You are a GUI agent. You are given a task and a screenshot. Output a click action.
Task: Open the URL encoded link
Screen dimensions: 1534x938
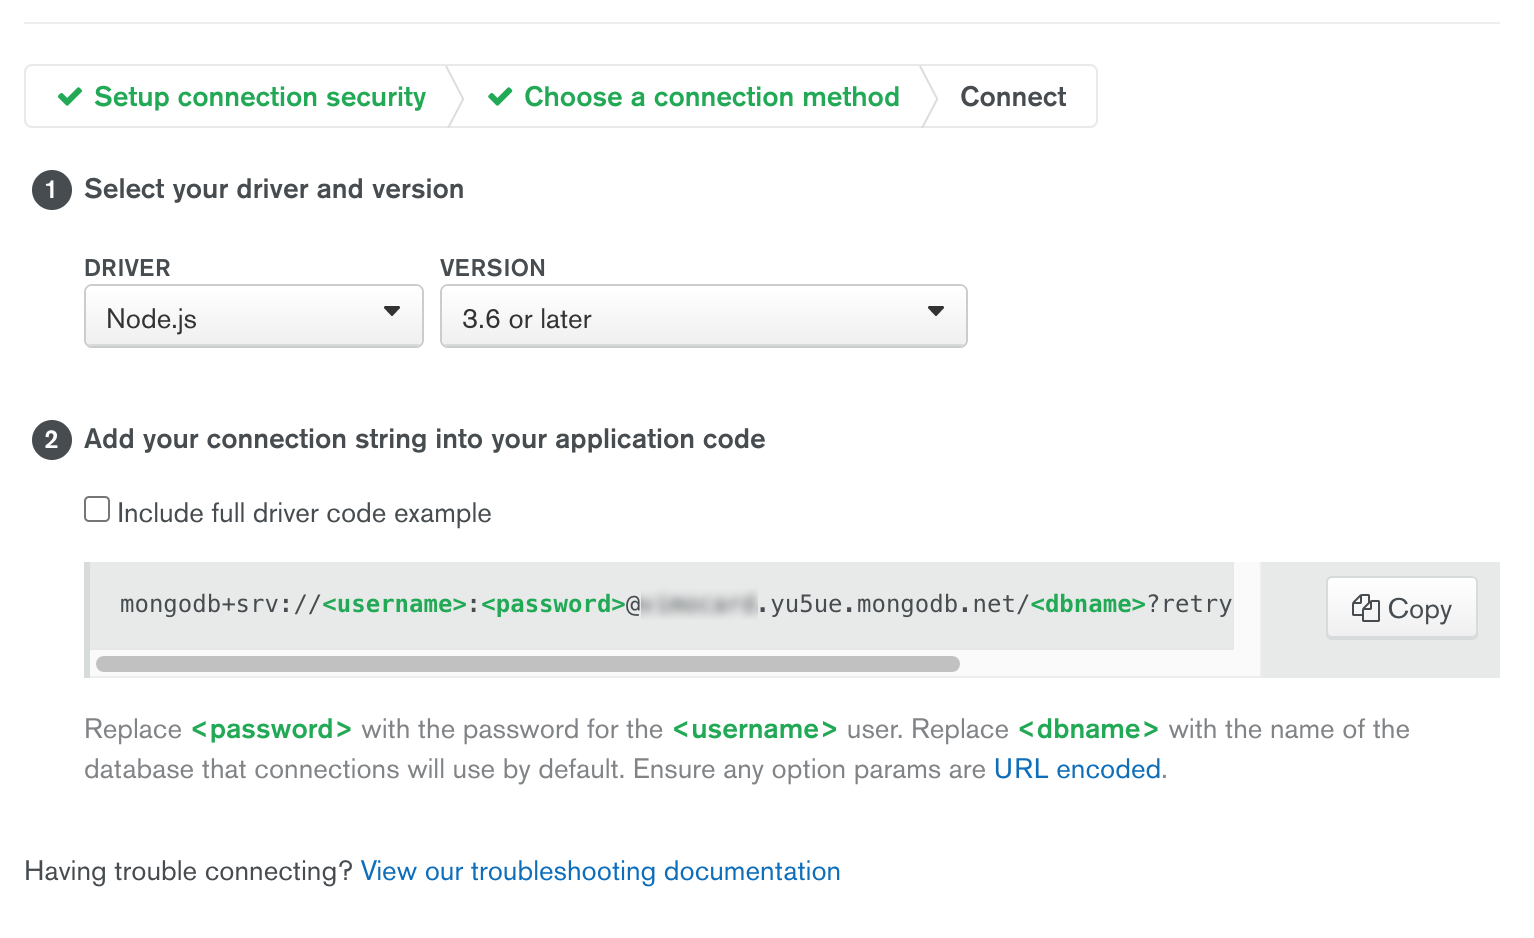[1077, 769]
